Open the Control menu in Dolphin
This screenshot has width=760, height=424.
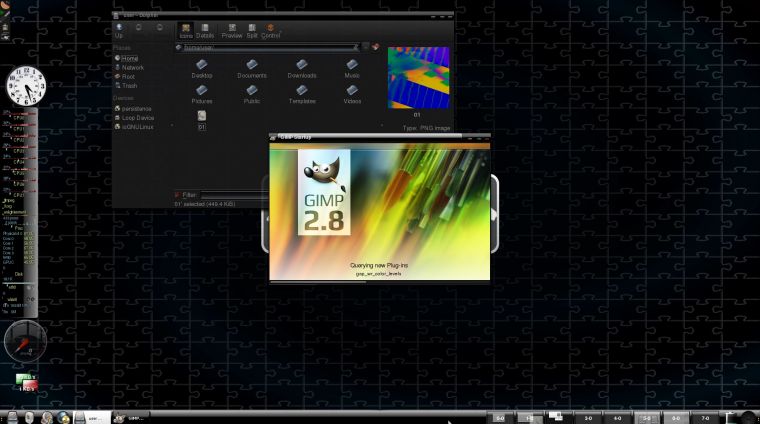pos(270,31)
